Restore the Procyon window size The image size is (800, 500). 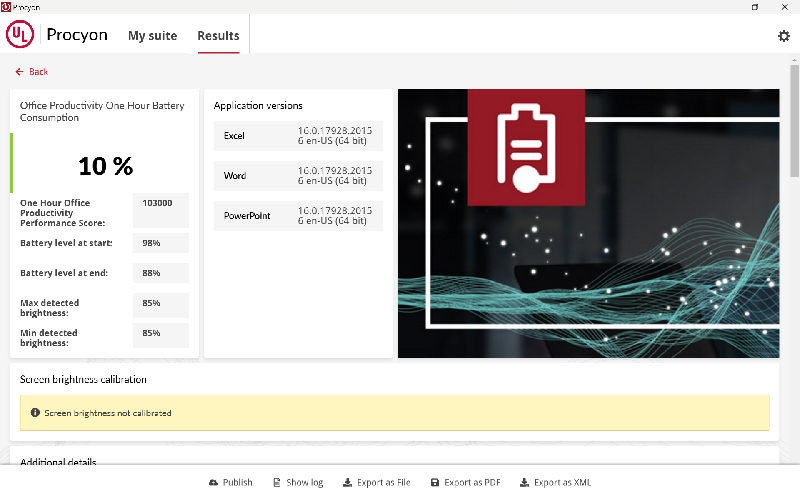coord(755,7)
